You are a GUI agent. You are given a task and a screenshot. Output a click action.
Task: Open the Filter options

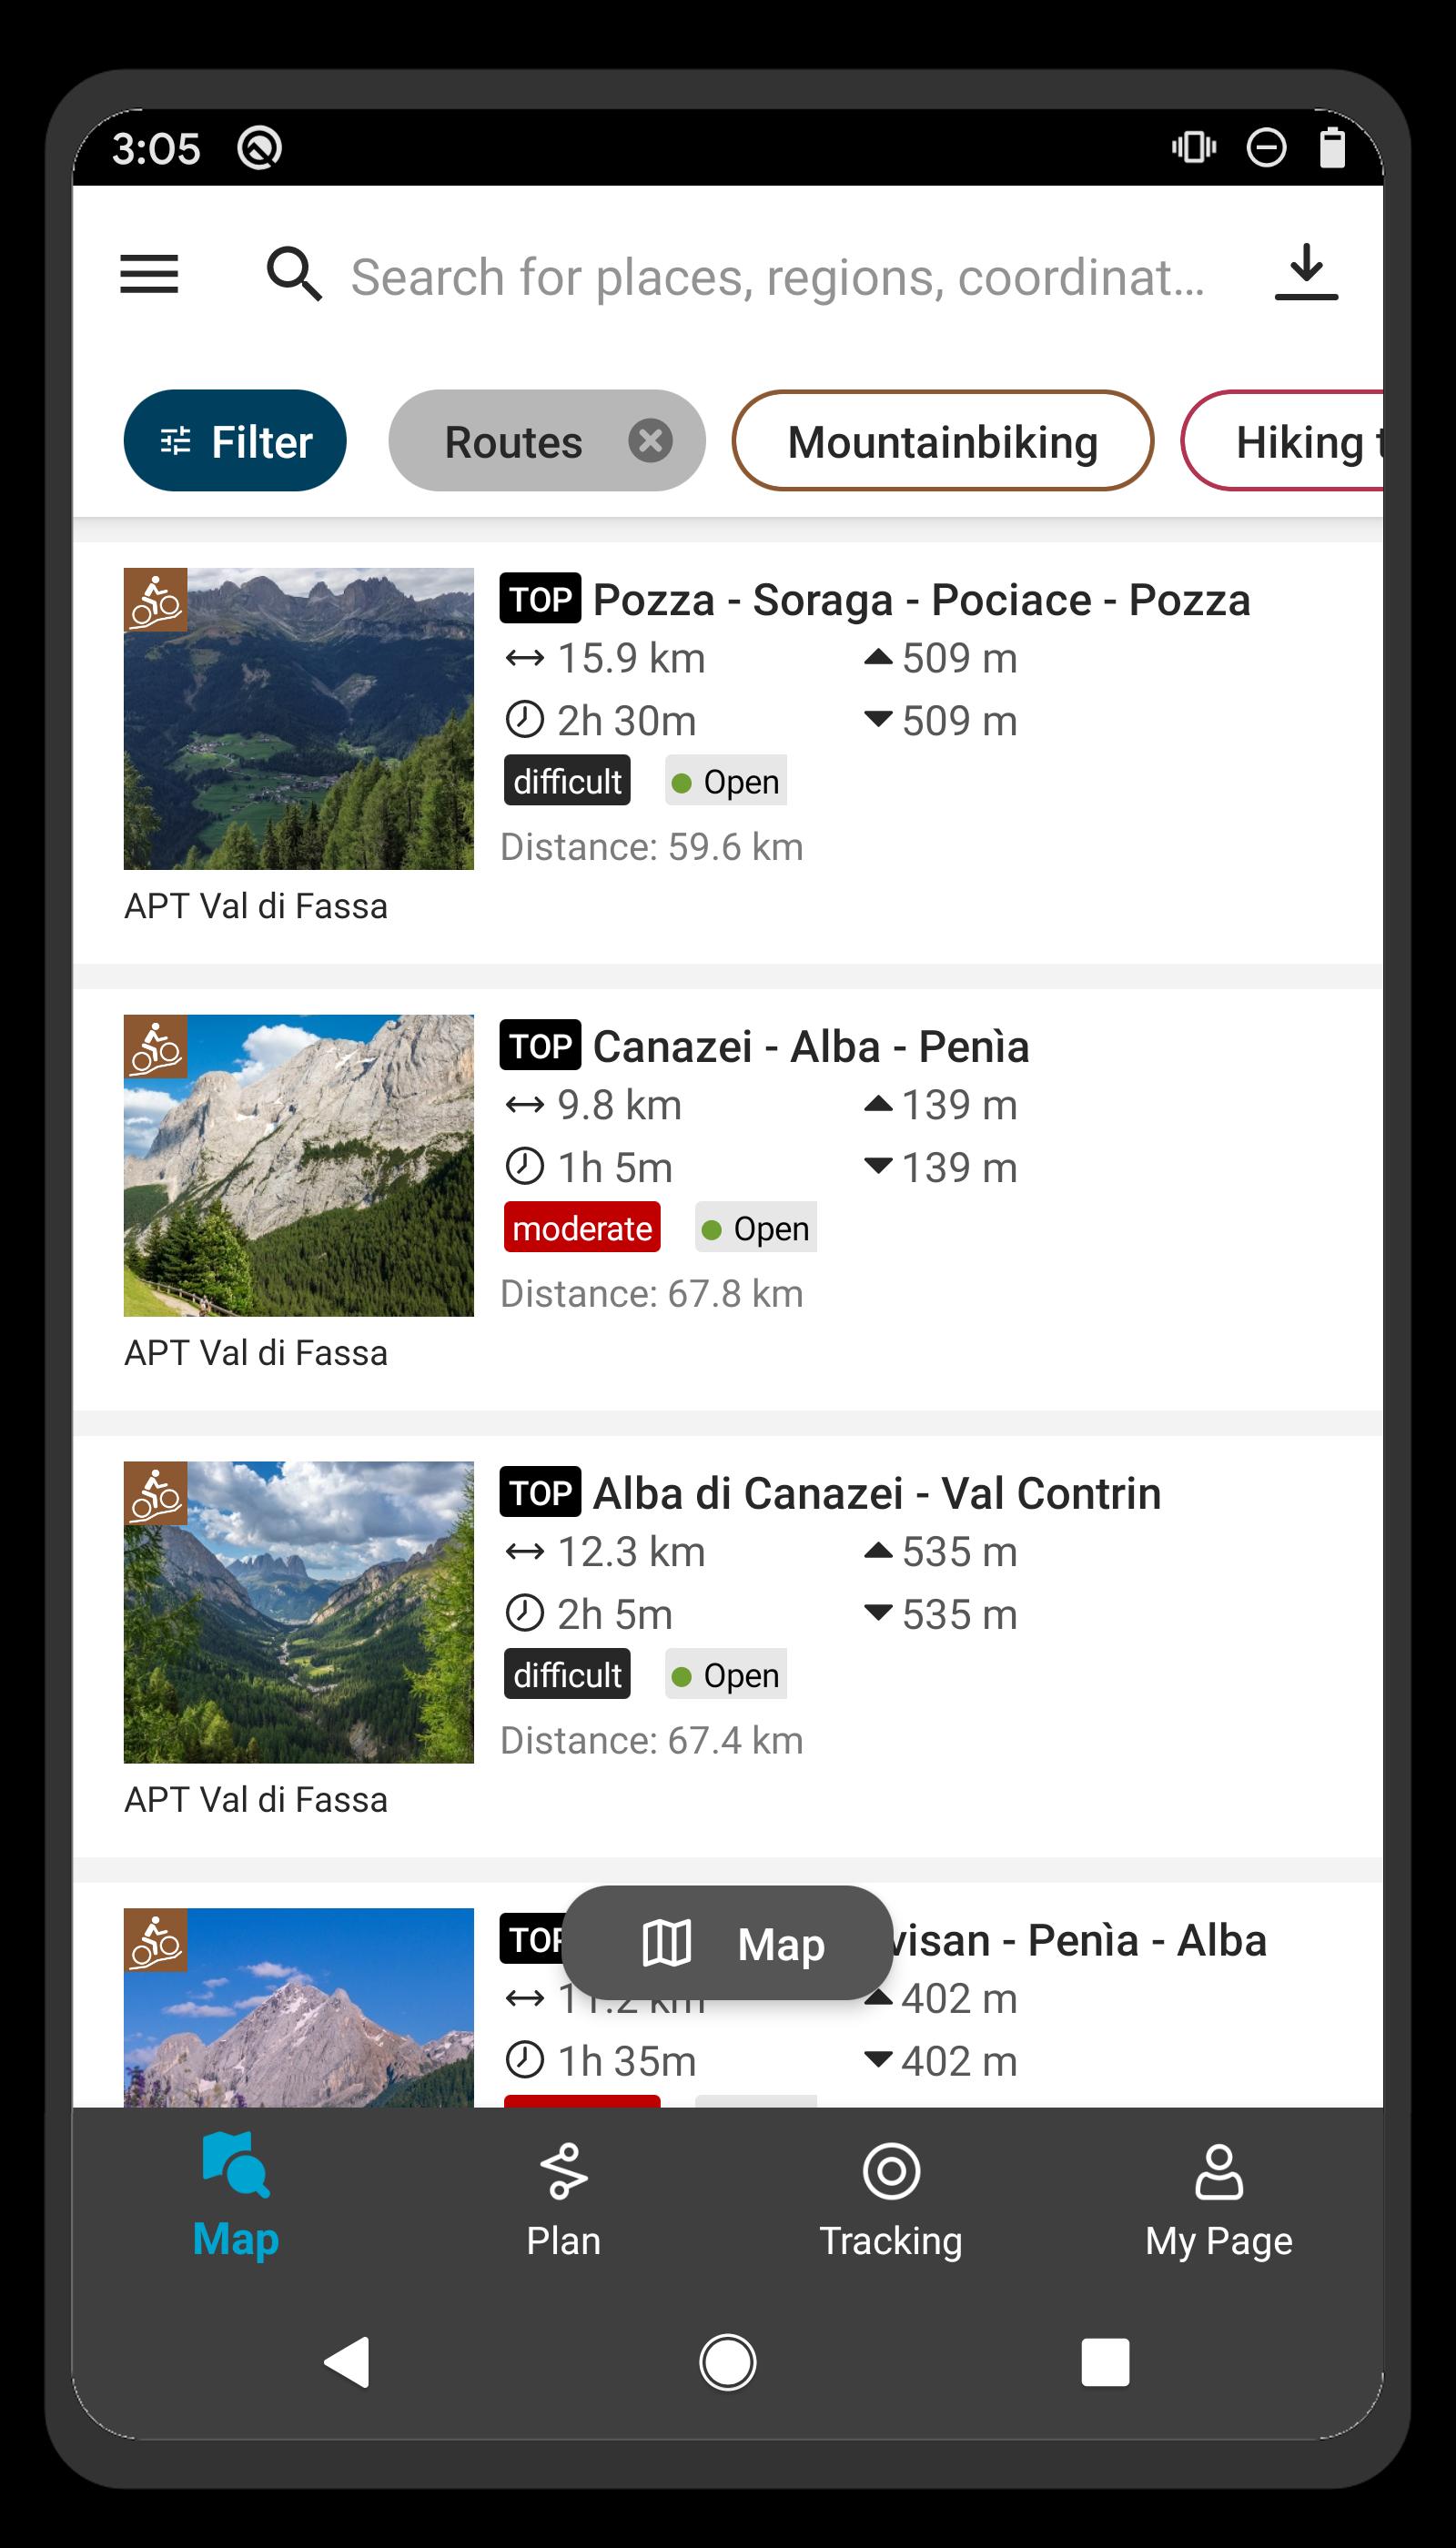click(235, 441)
